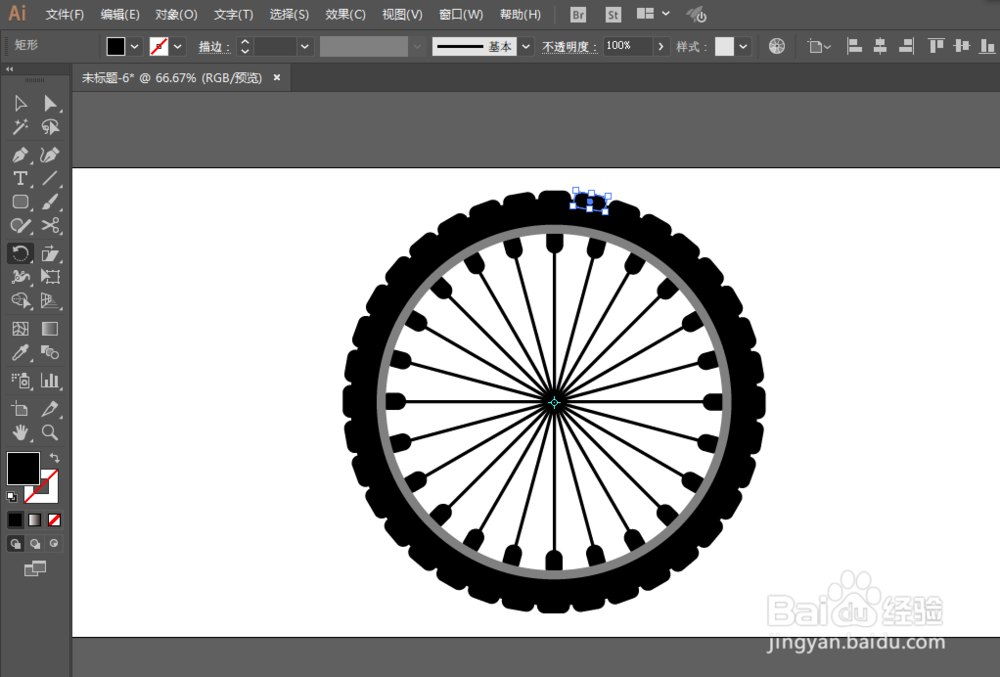Open Adobe Bridge via Br icon
Viewport: 1000px width, 677px height.
[x=578, y=15]
